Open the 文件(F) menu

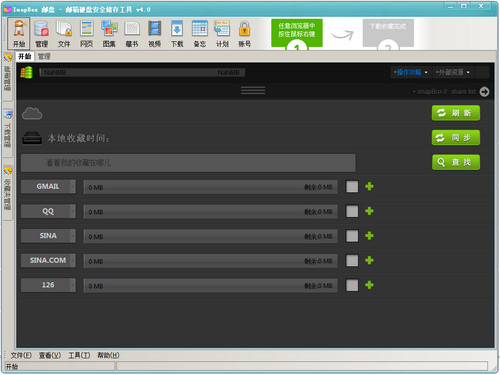(21, 355)
